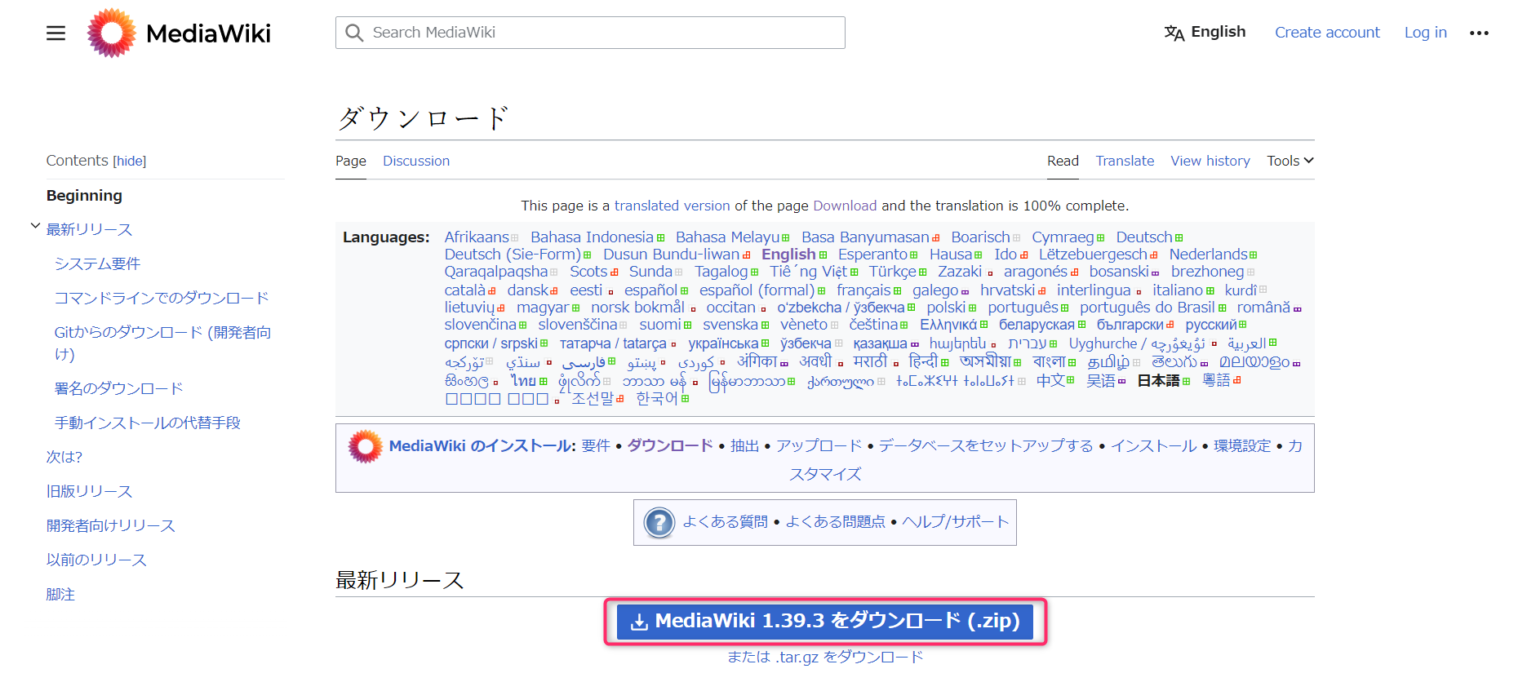Click the search magnifying glass icon

pyautogui.click(x=354, y=32)
